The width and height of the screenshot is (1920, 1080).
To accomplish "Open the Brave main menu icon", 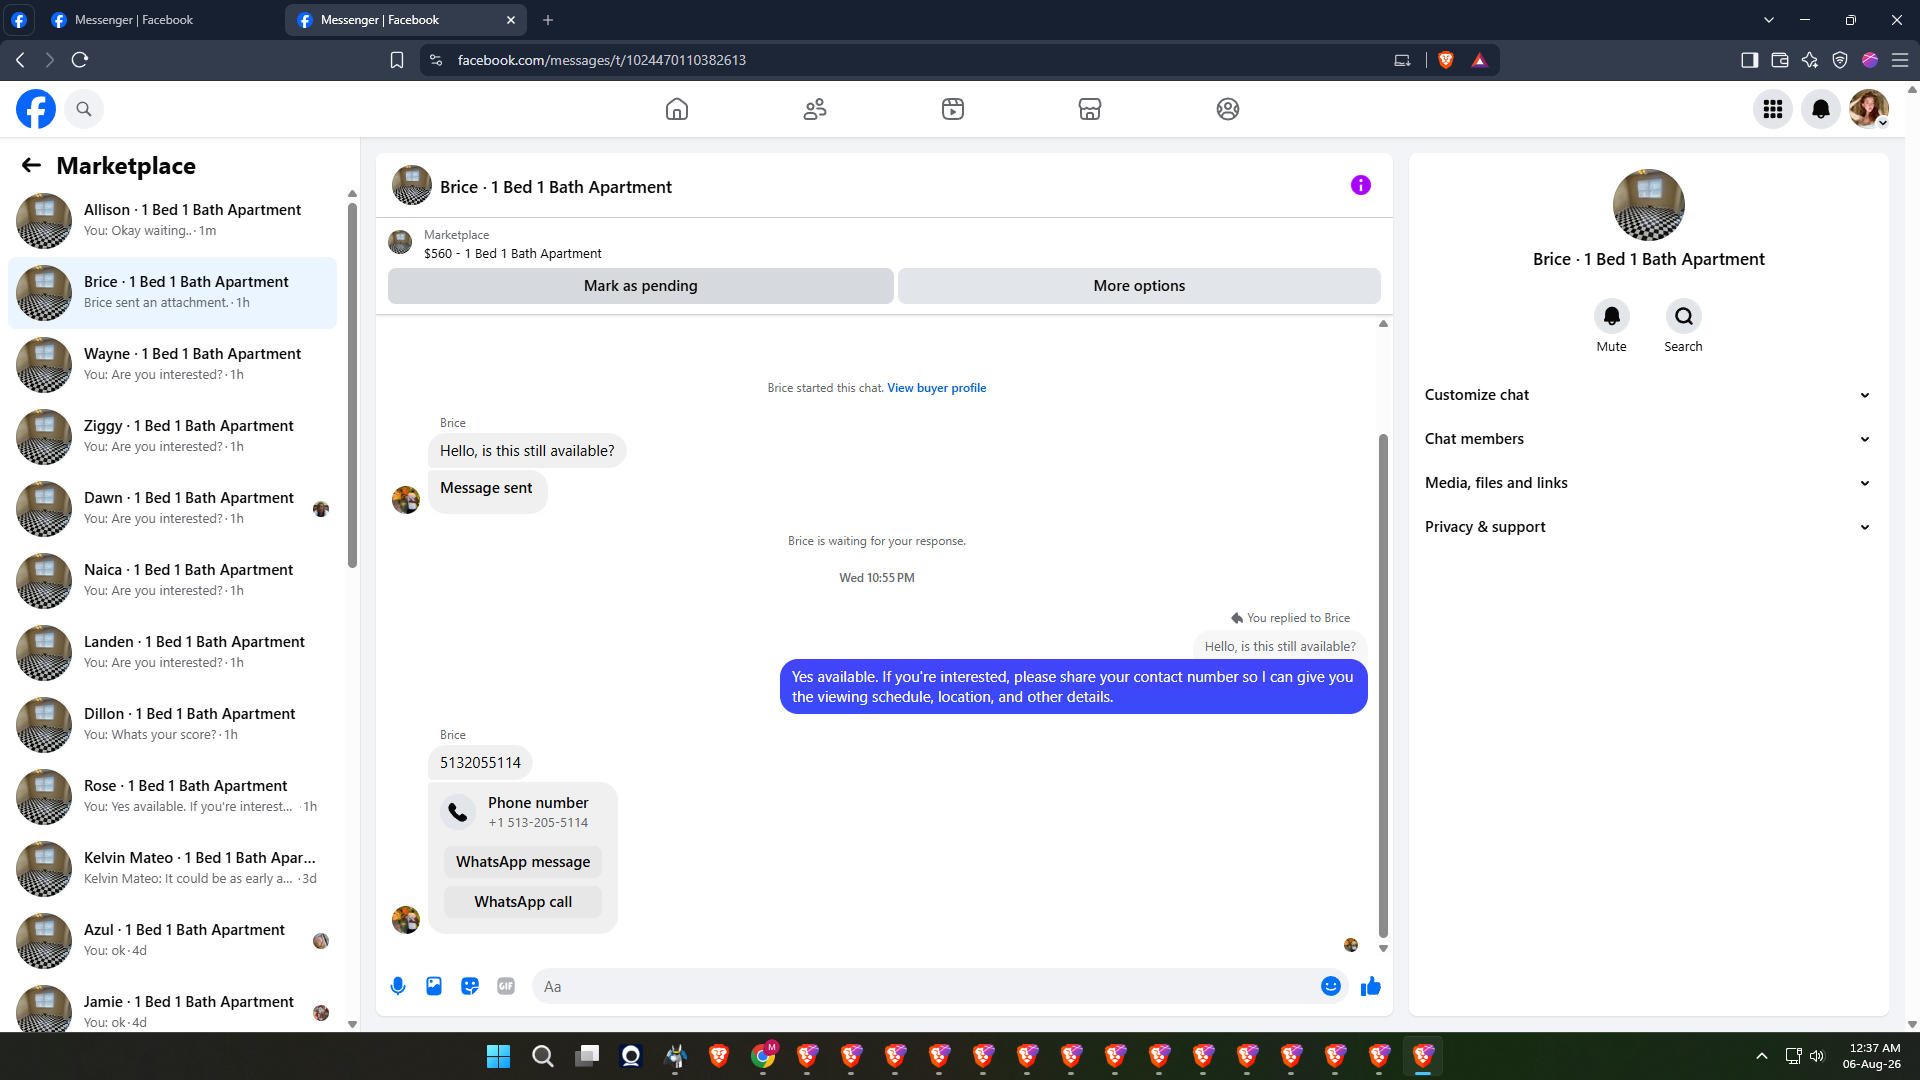I will point(1900,60).
